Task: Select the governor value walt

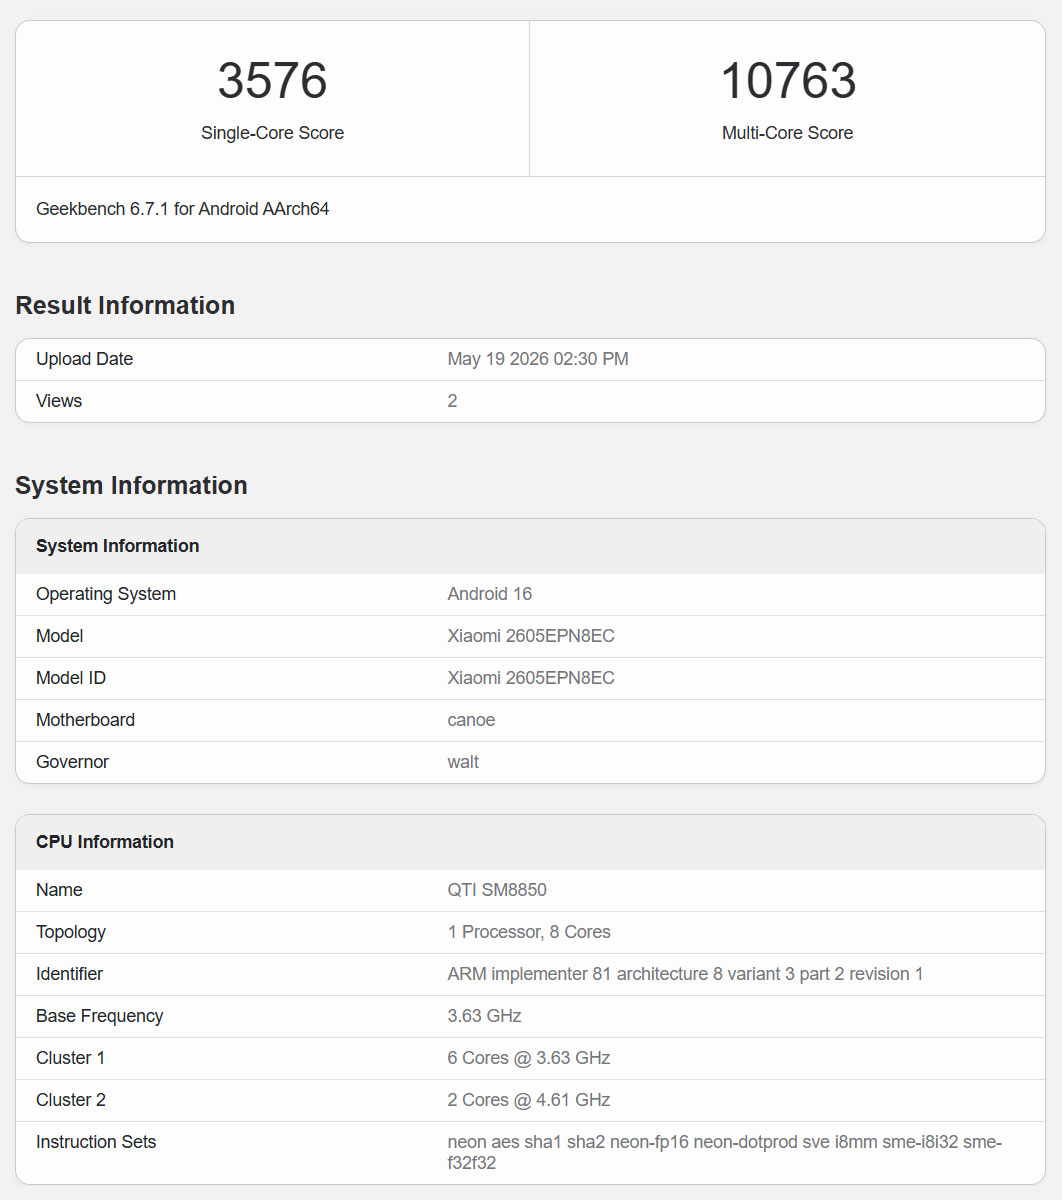Action: pyautogui.click(x=463, y=762)
